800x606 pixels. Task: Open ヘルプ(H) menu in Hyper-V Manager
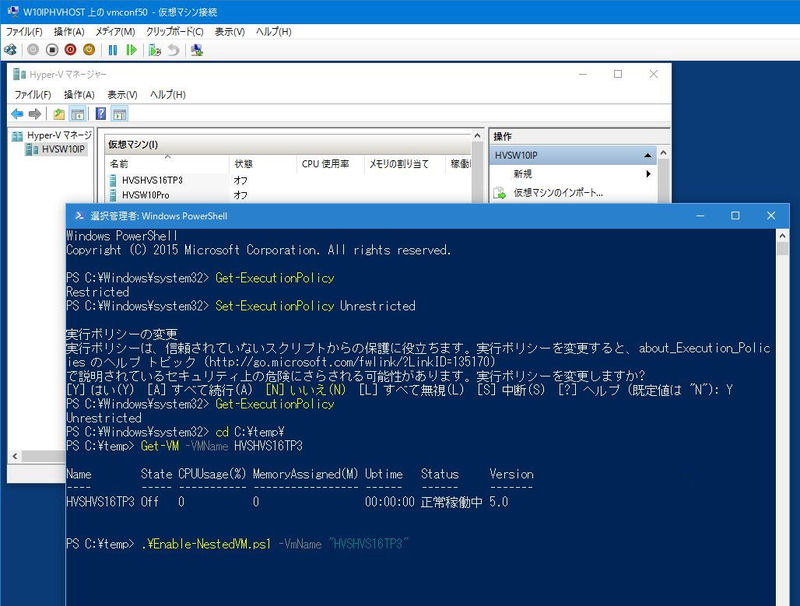(x=168, y=94)
